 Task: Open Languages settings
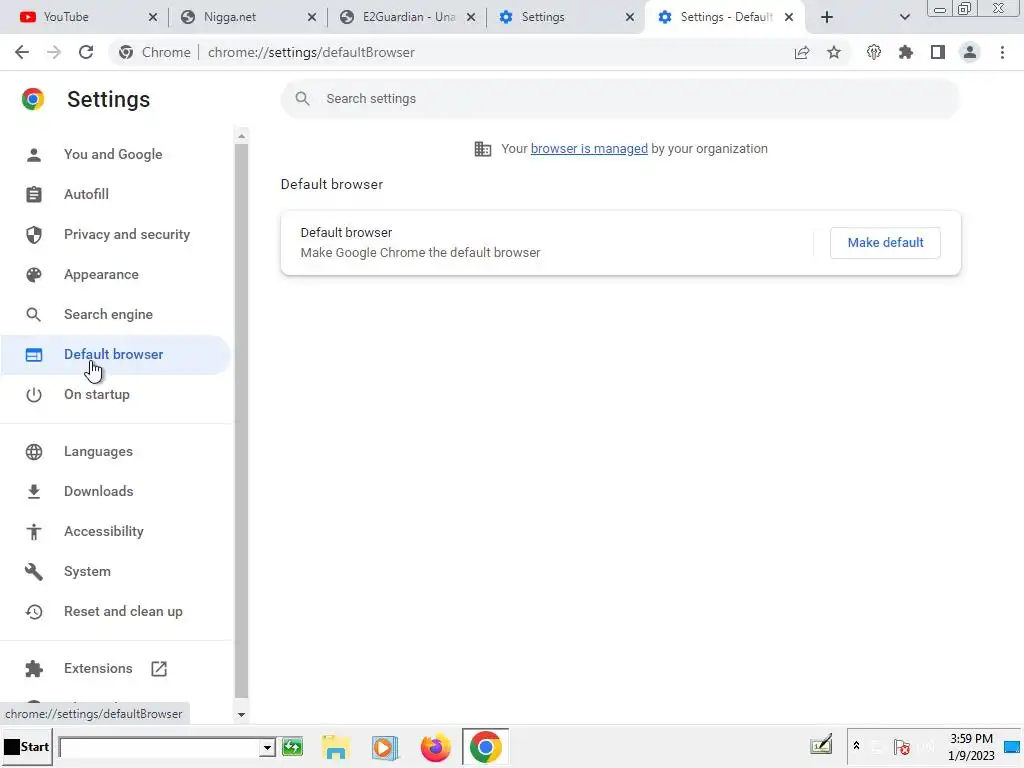click(114, 452)
